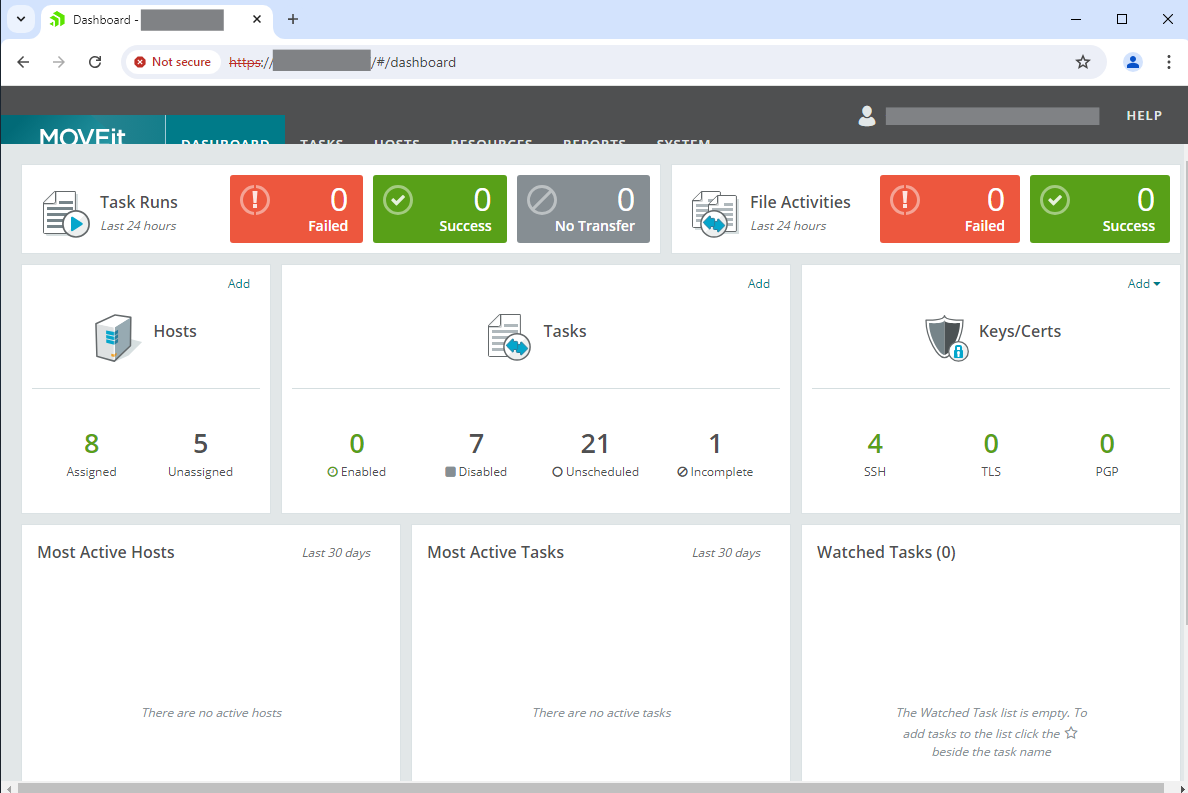Open the TASKS navigation tab
The height and width of the screenshot is (793, 1188).
[321, 141]
